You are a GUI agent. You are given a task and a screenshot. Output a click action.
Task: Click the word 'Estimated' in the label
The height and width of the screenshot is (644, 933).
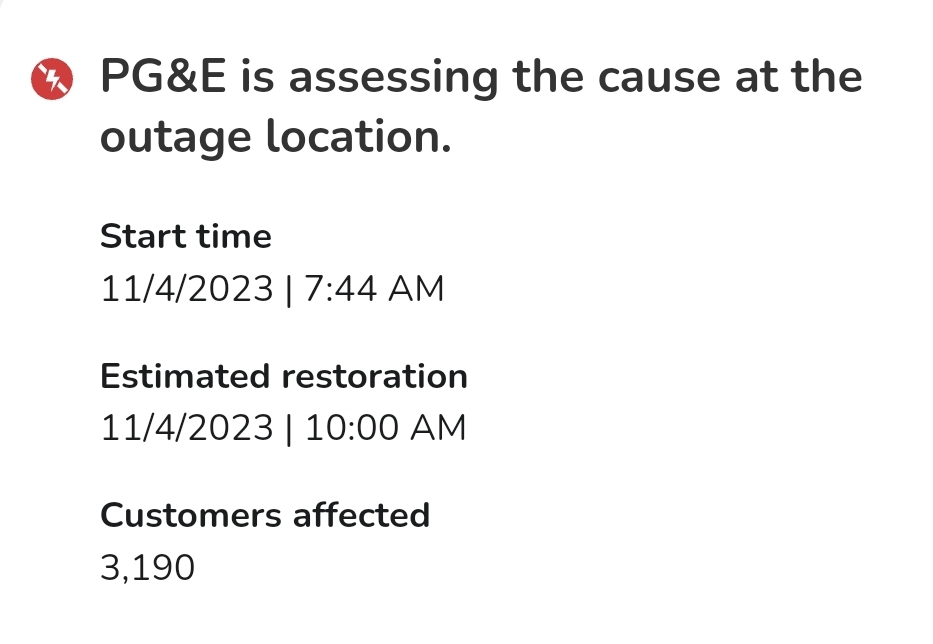tap(184, 377)
